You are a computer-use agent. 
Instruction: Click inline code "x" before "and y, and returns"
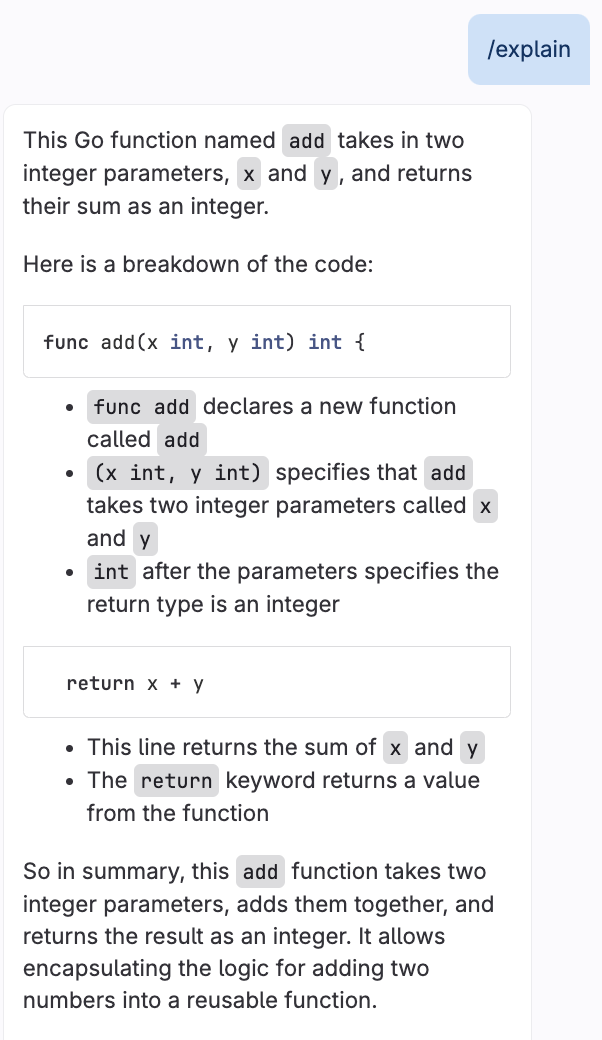point(249,174)
